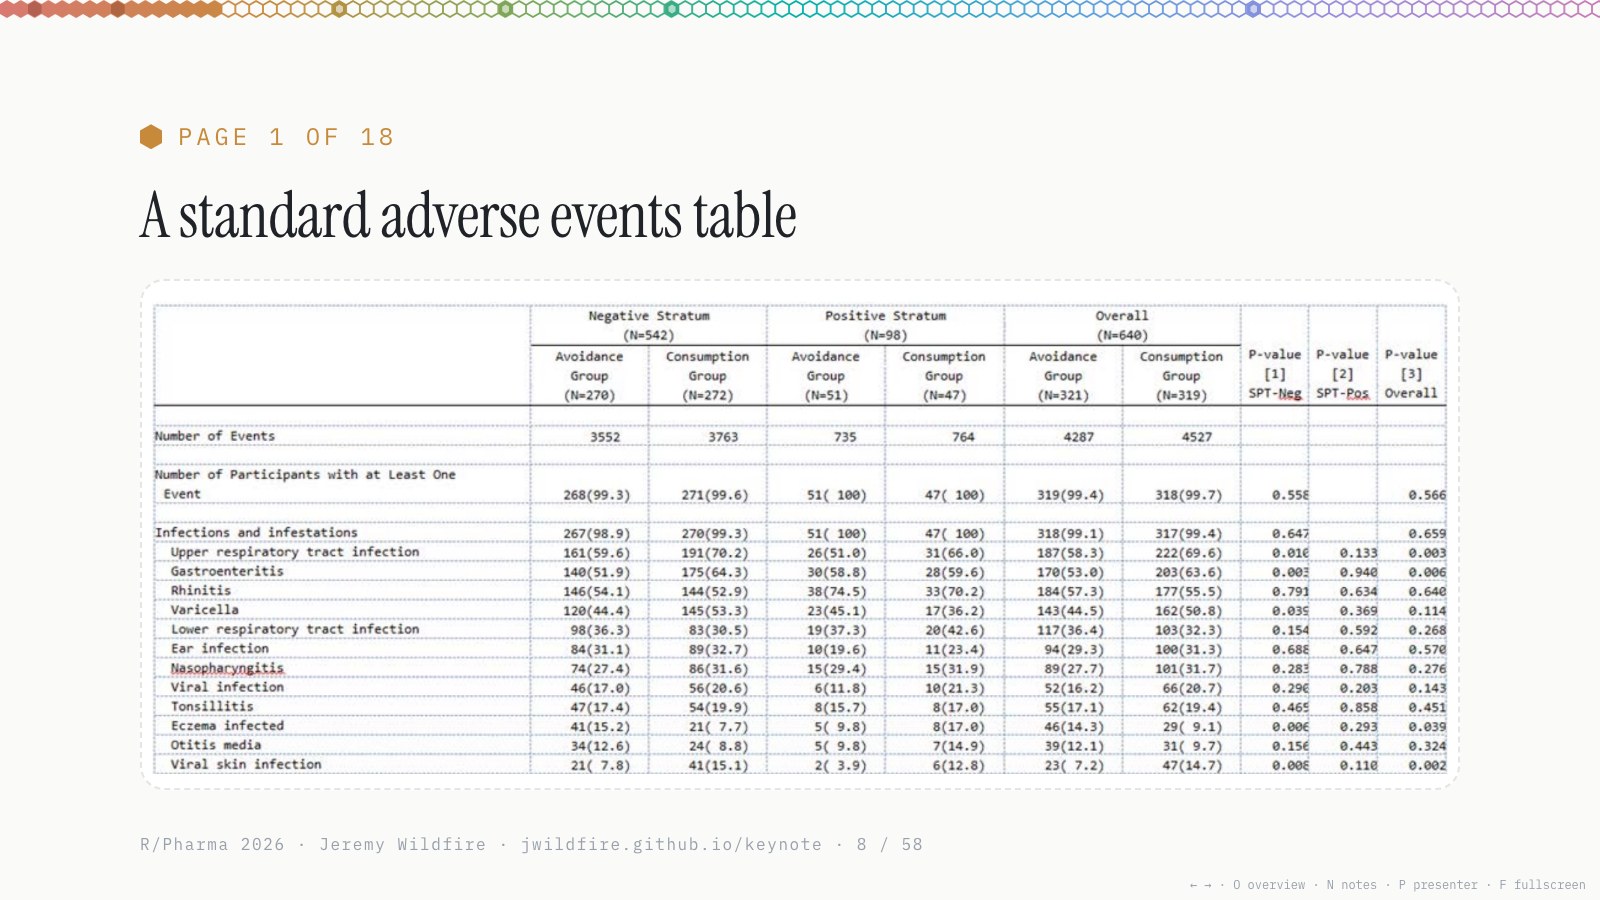Click the 'P-value [2] SPT-Pos' header
Viewport: 1600px width, 900px height.
click(1342, 374)
